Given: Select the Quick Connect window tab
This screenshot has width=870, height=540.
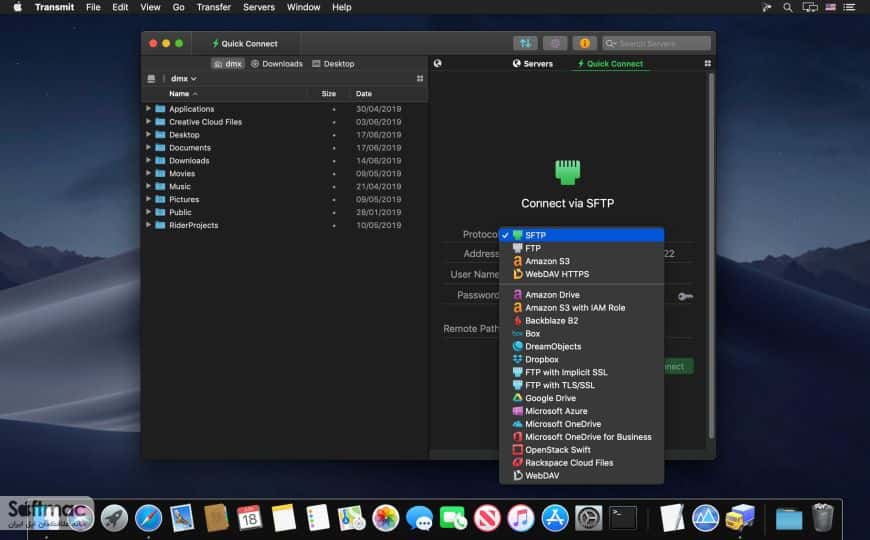Looking at the screenshot, I should (x=245, y=43).
